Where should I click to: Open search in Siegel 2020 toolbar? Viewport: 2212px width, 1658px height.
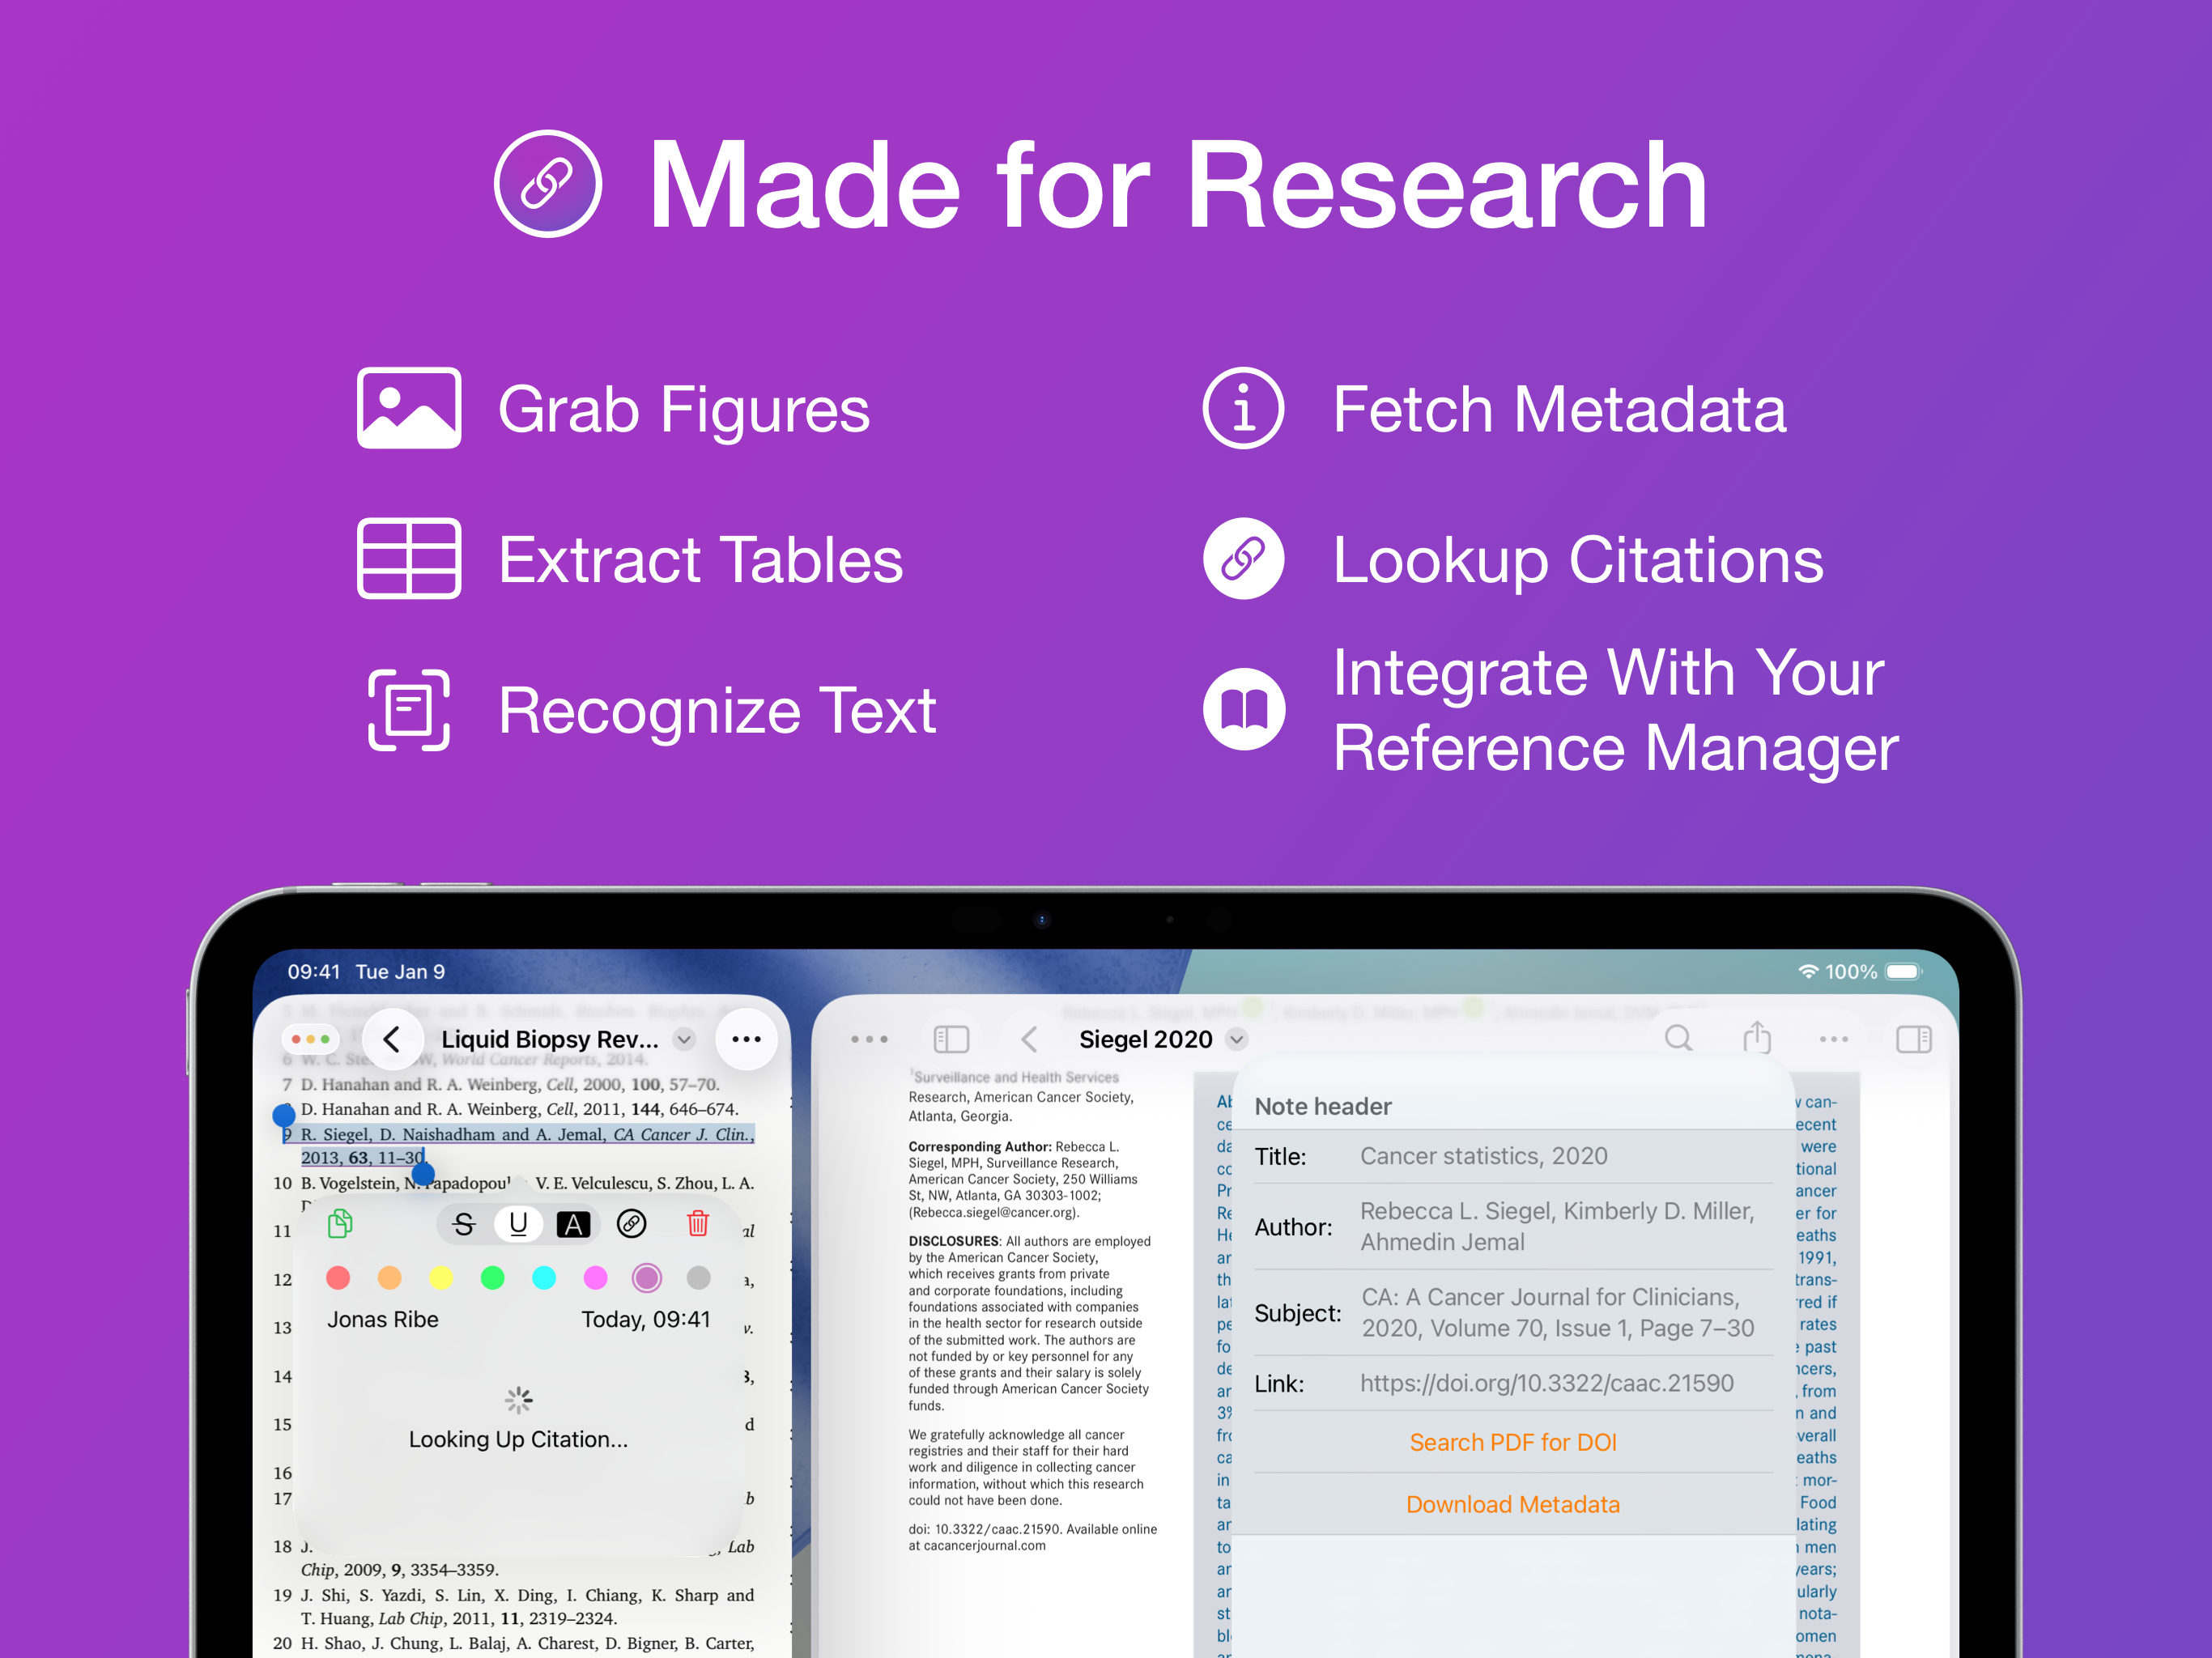(1678, 1039)
